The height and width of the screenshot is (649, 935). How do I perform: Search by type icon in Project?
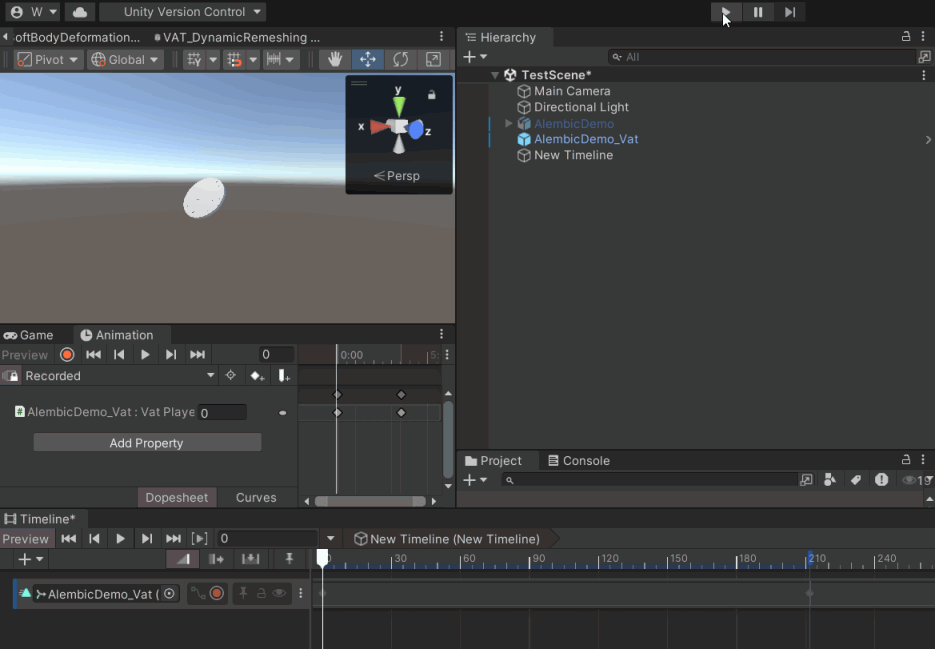[829, 480]
